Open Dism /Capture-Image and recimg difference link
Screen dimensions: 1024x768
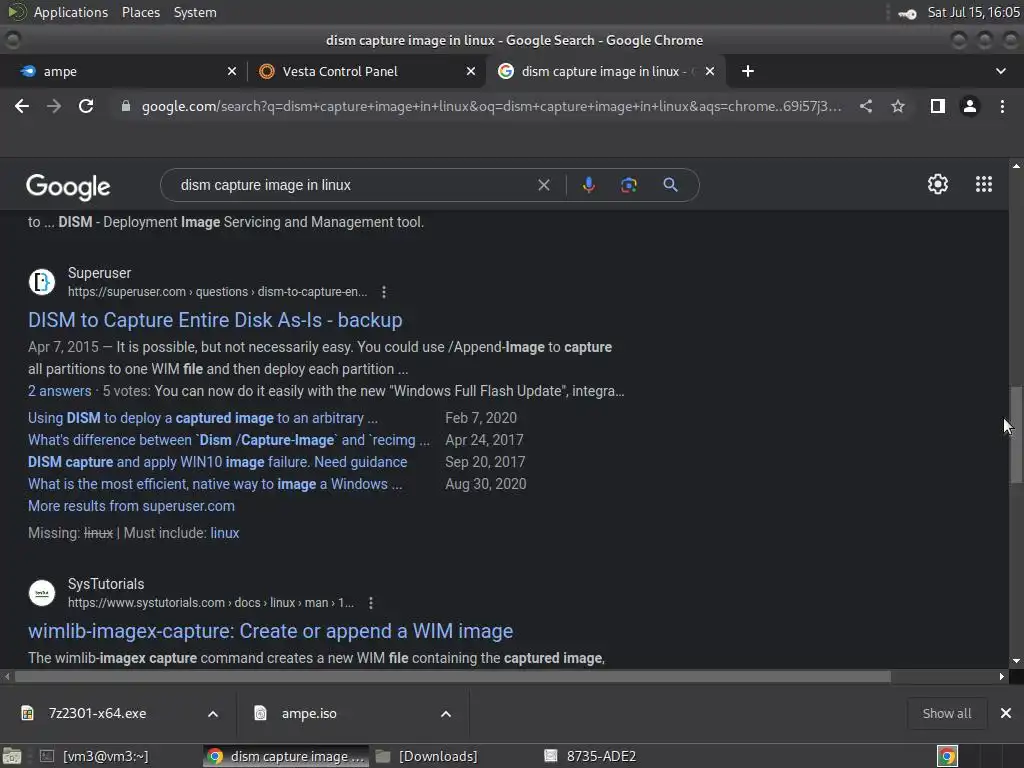coord(229,440)
